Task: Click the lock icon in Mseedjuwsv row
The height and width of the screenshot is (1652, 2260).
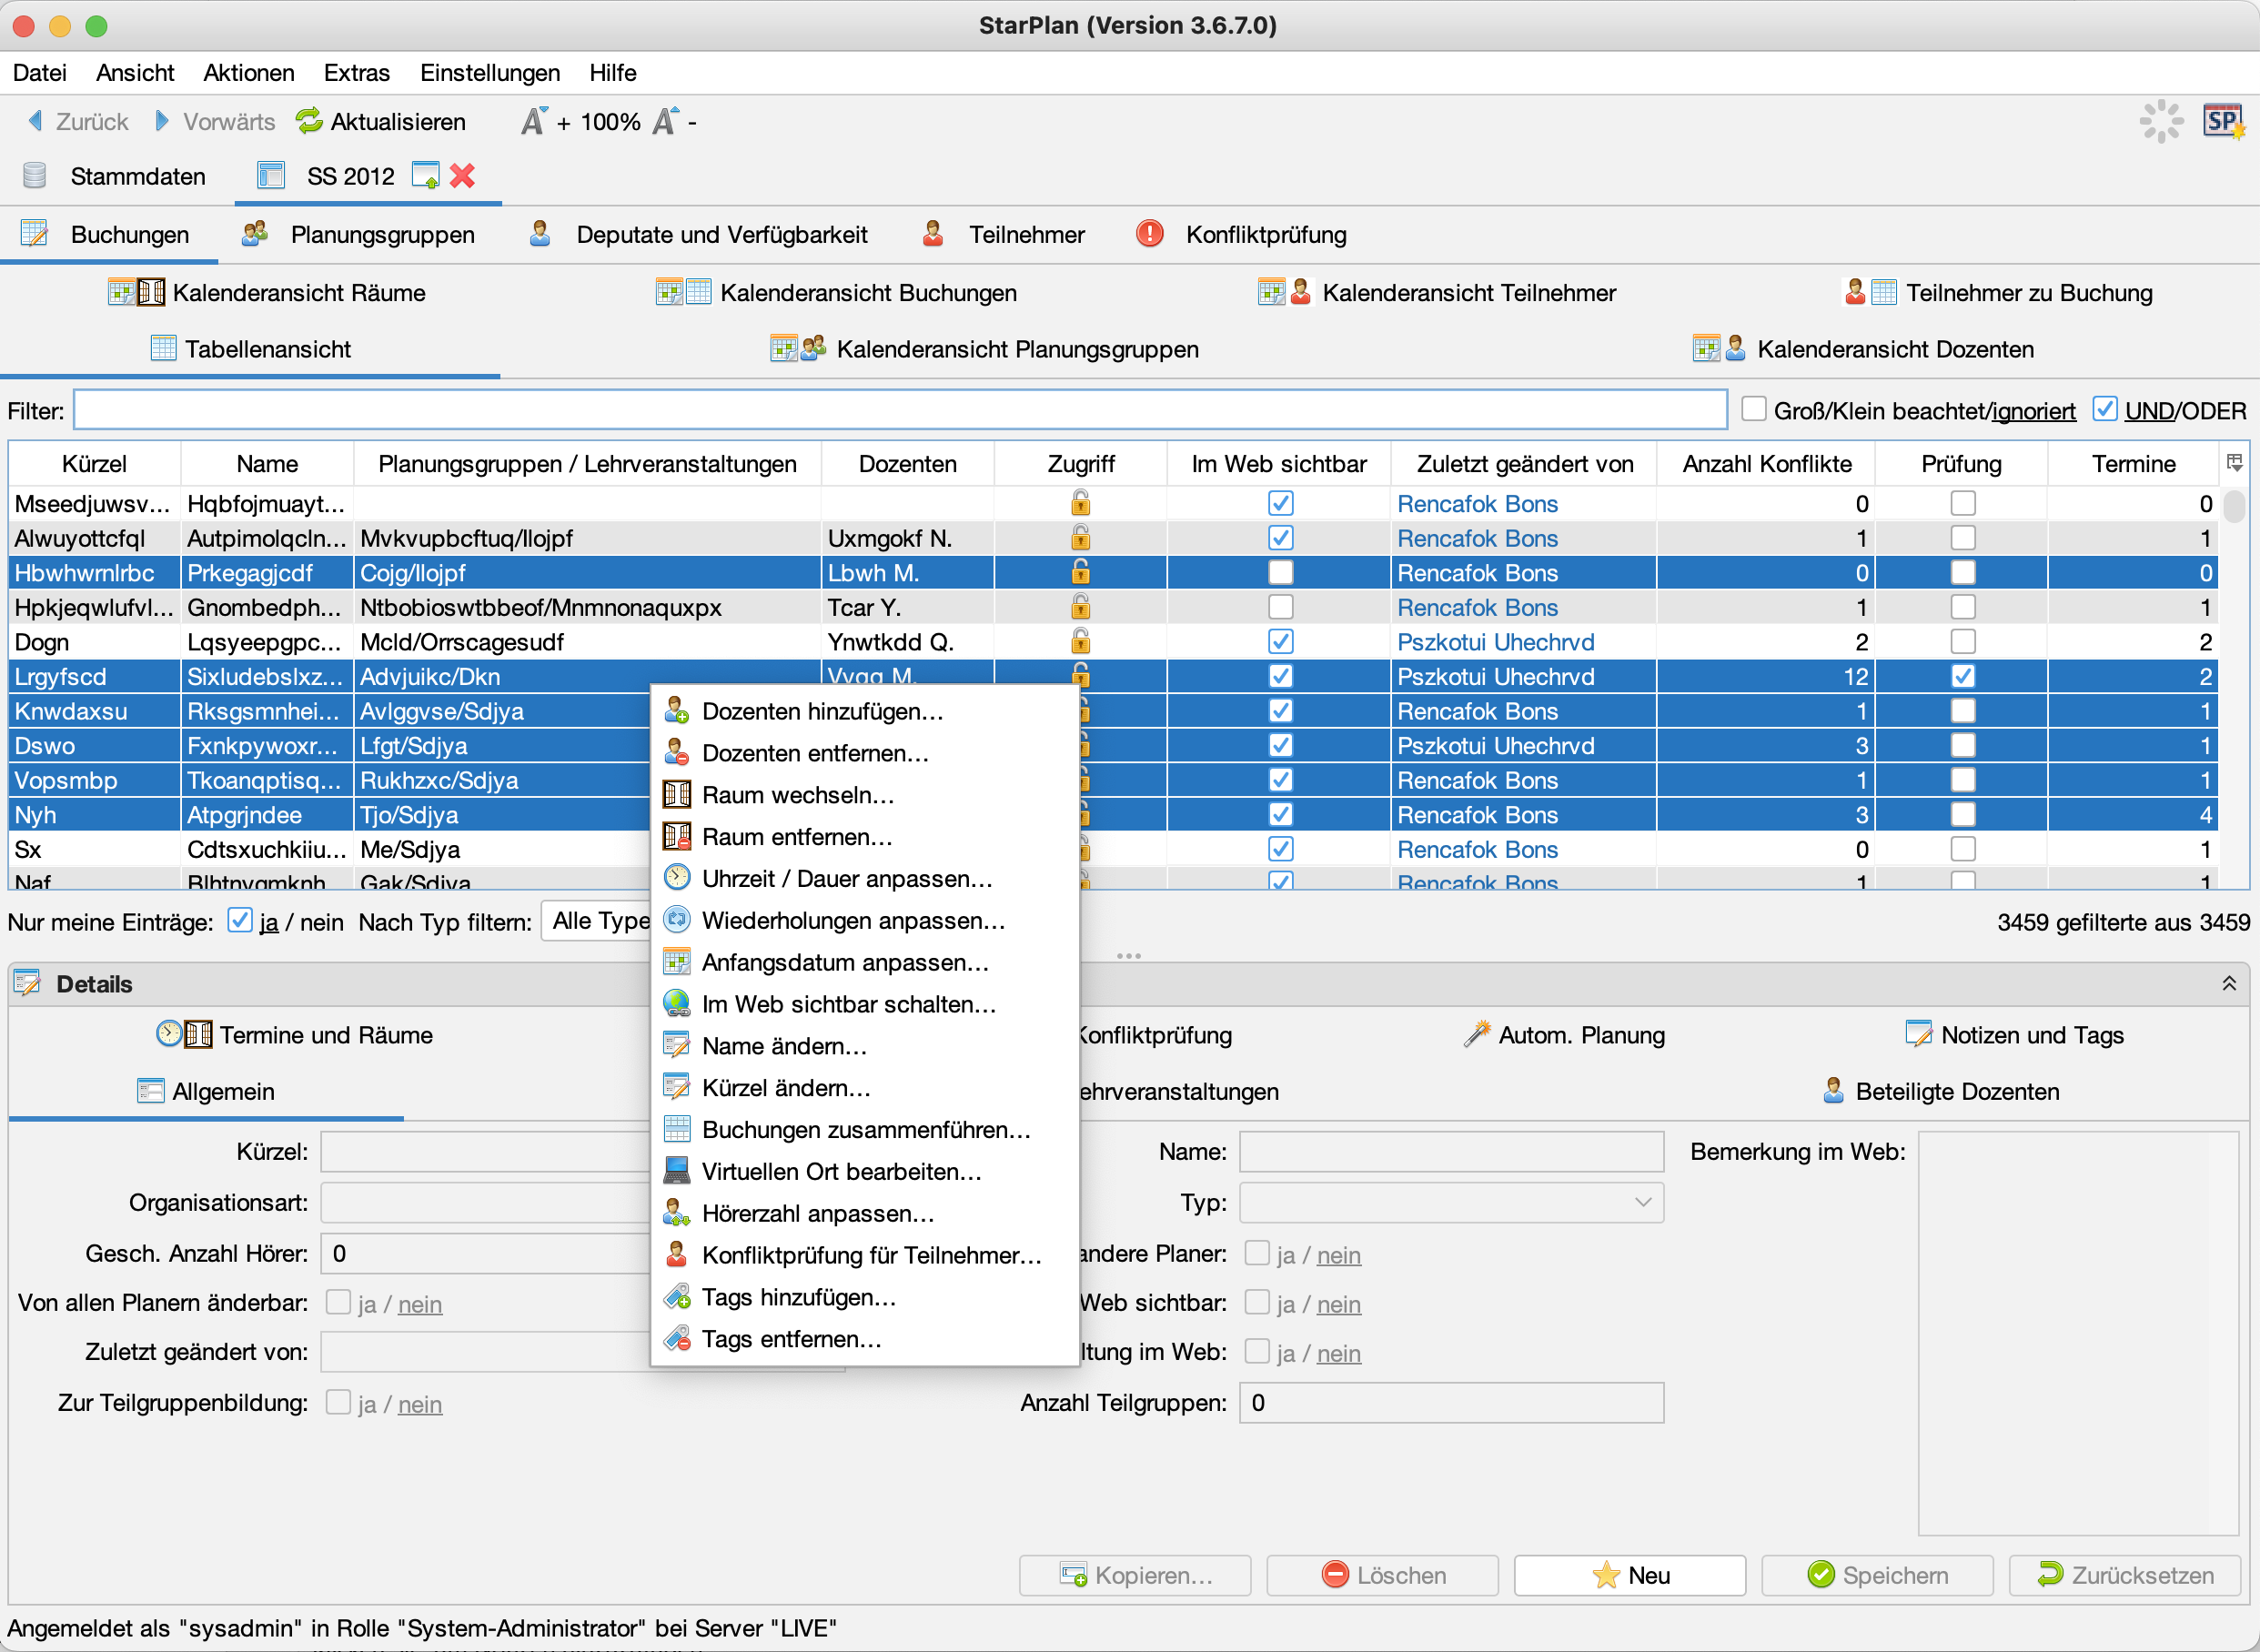Action: [x=1080, y=503]
